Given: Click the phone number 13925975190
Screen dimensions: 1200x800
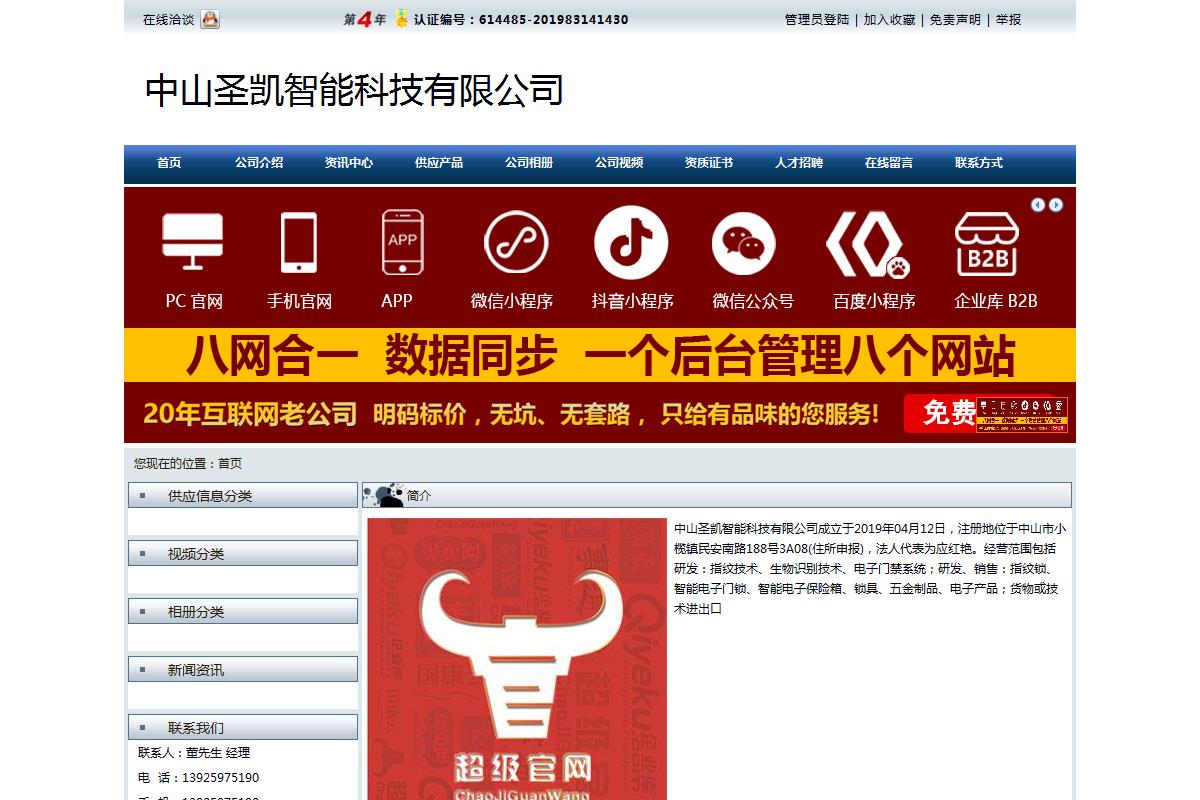Looking at the screenshot, I should (220, 778).
